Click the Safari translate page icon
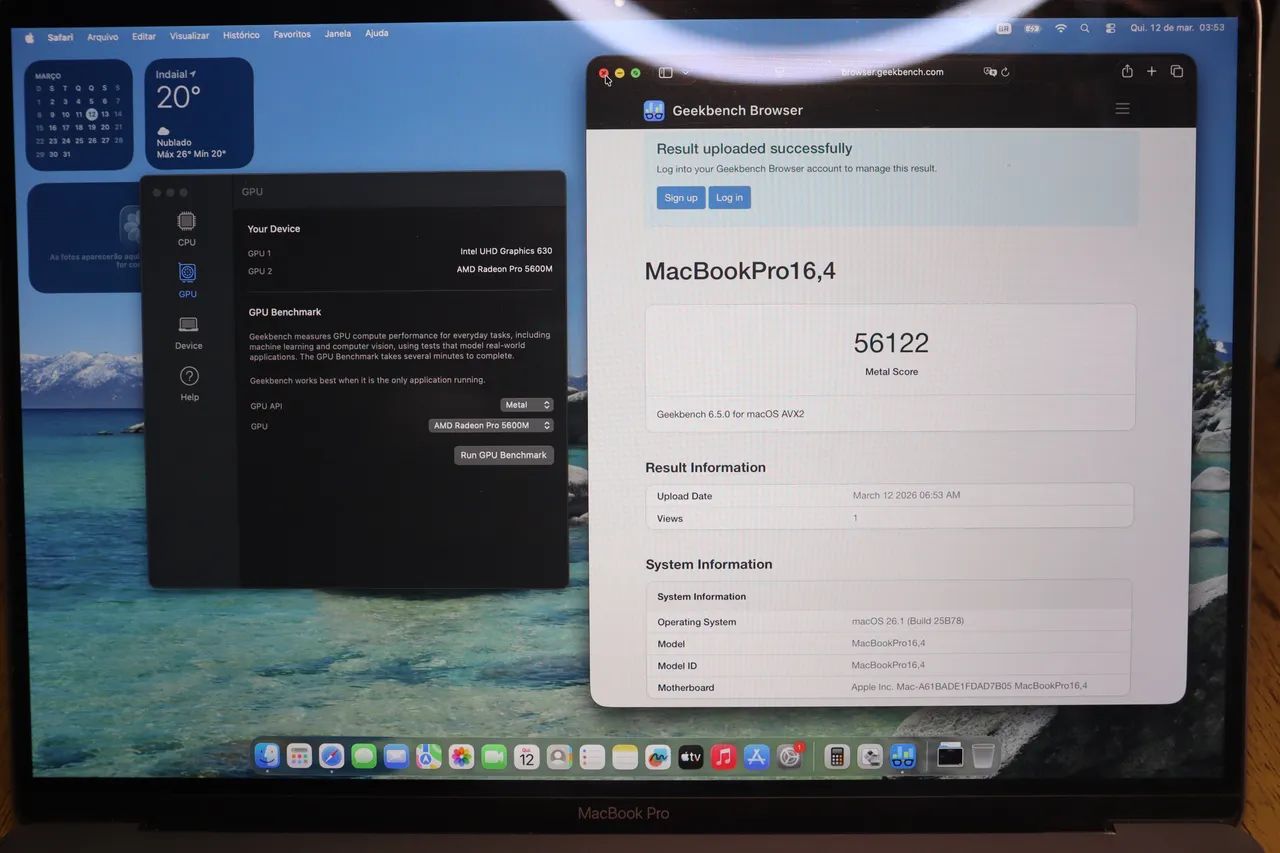This screenshot has width=1280, height=853. [x=990, y=72]
